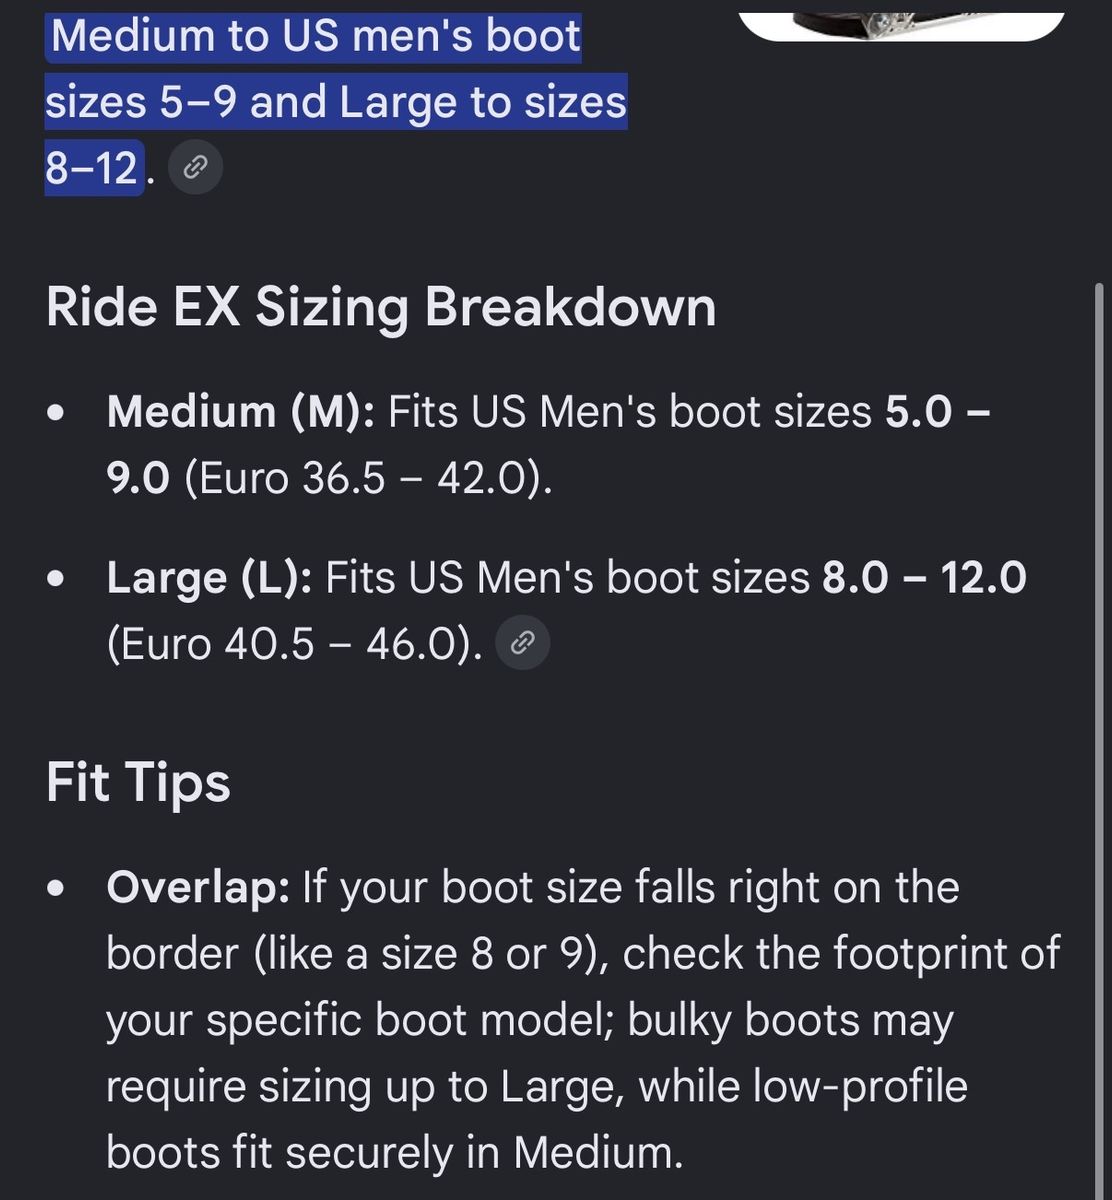Click the bullet point beside 'Medium (M)'
The image size is (1112, 1200).
[57, 413]
